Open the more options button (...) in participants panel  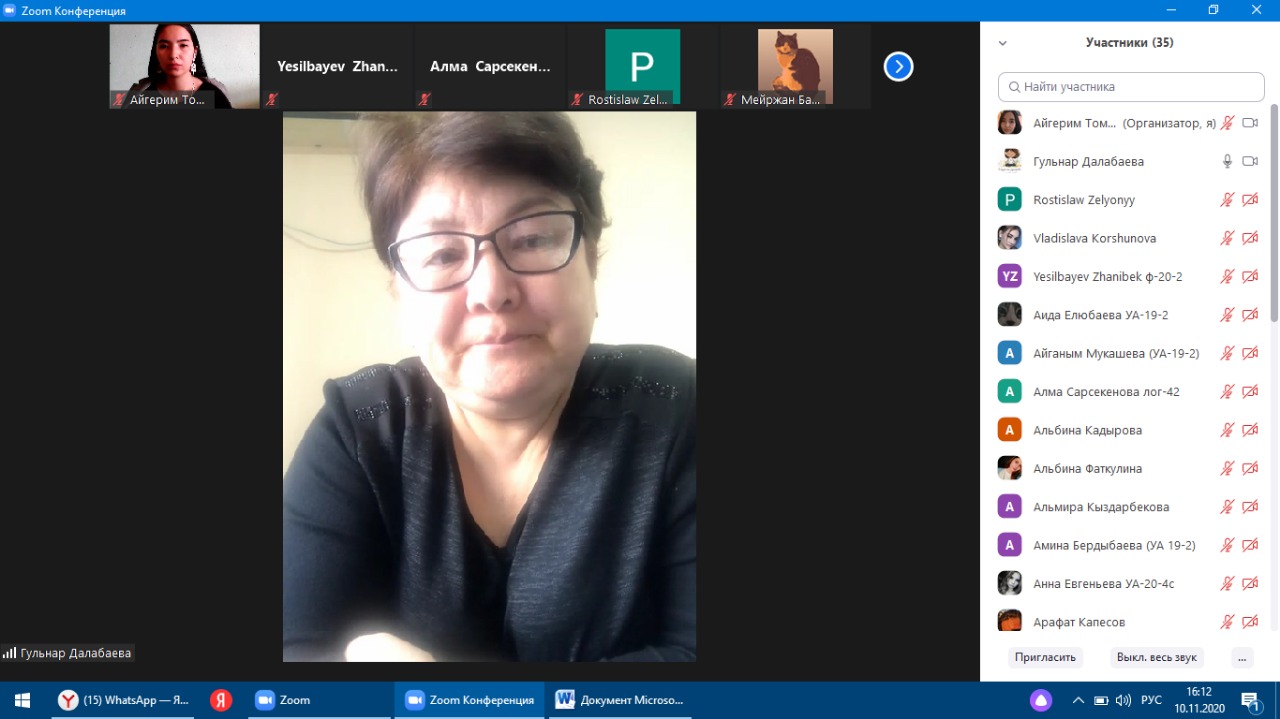pos(1242,657)
